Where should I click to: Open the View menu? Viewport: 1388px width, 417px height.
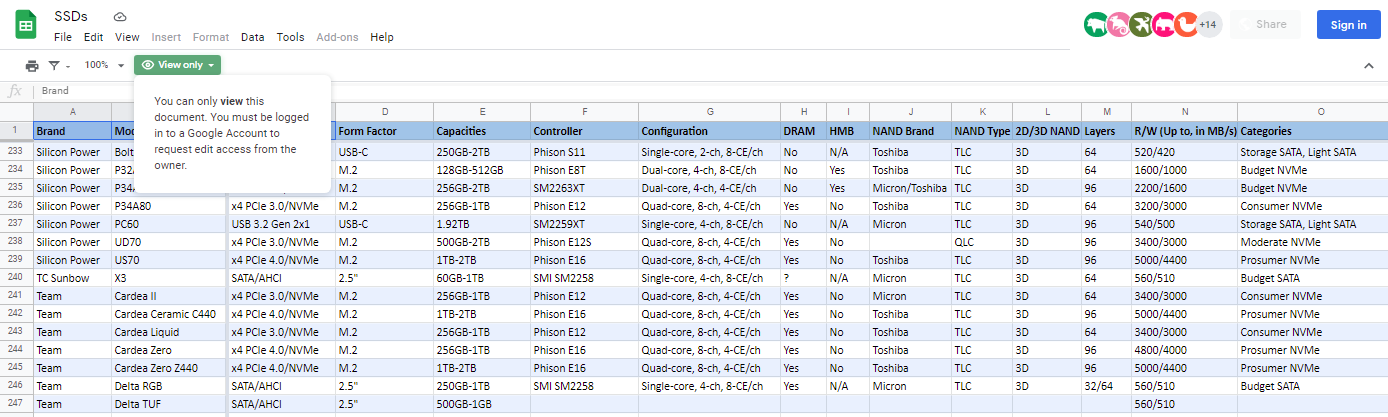(x=127, y=37)
